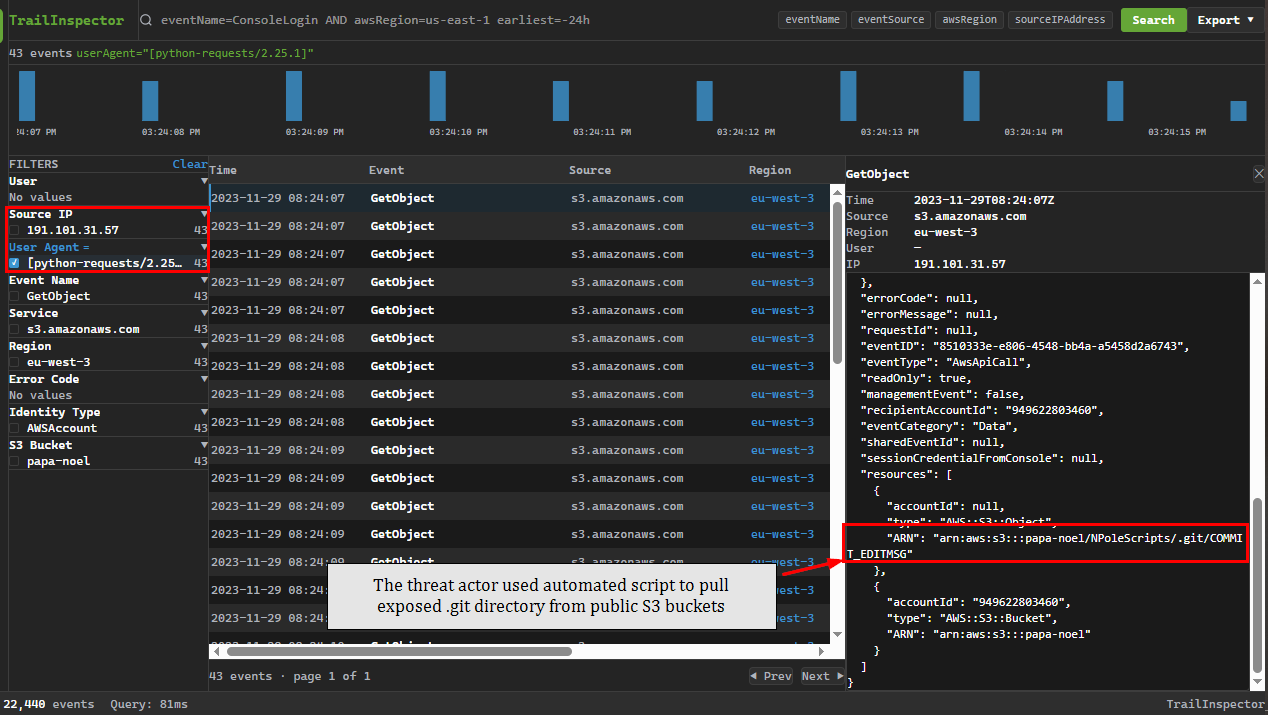Run the query with the Search button
This screenshot has height=715, width=1268.
[1153, 20]
